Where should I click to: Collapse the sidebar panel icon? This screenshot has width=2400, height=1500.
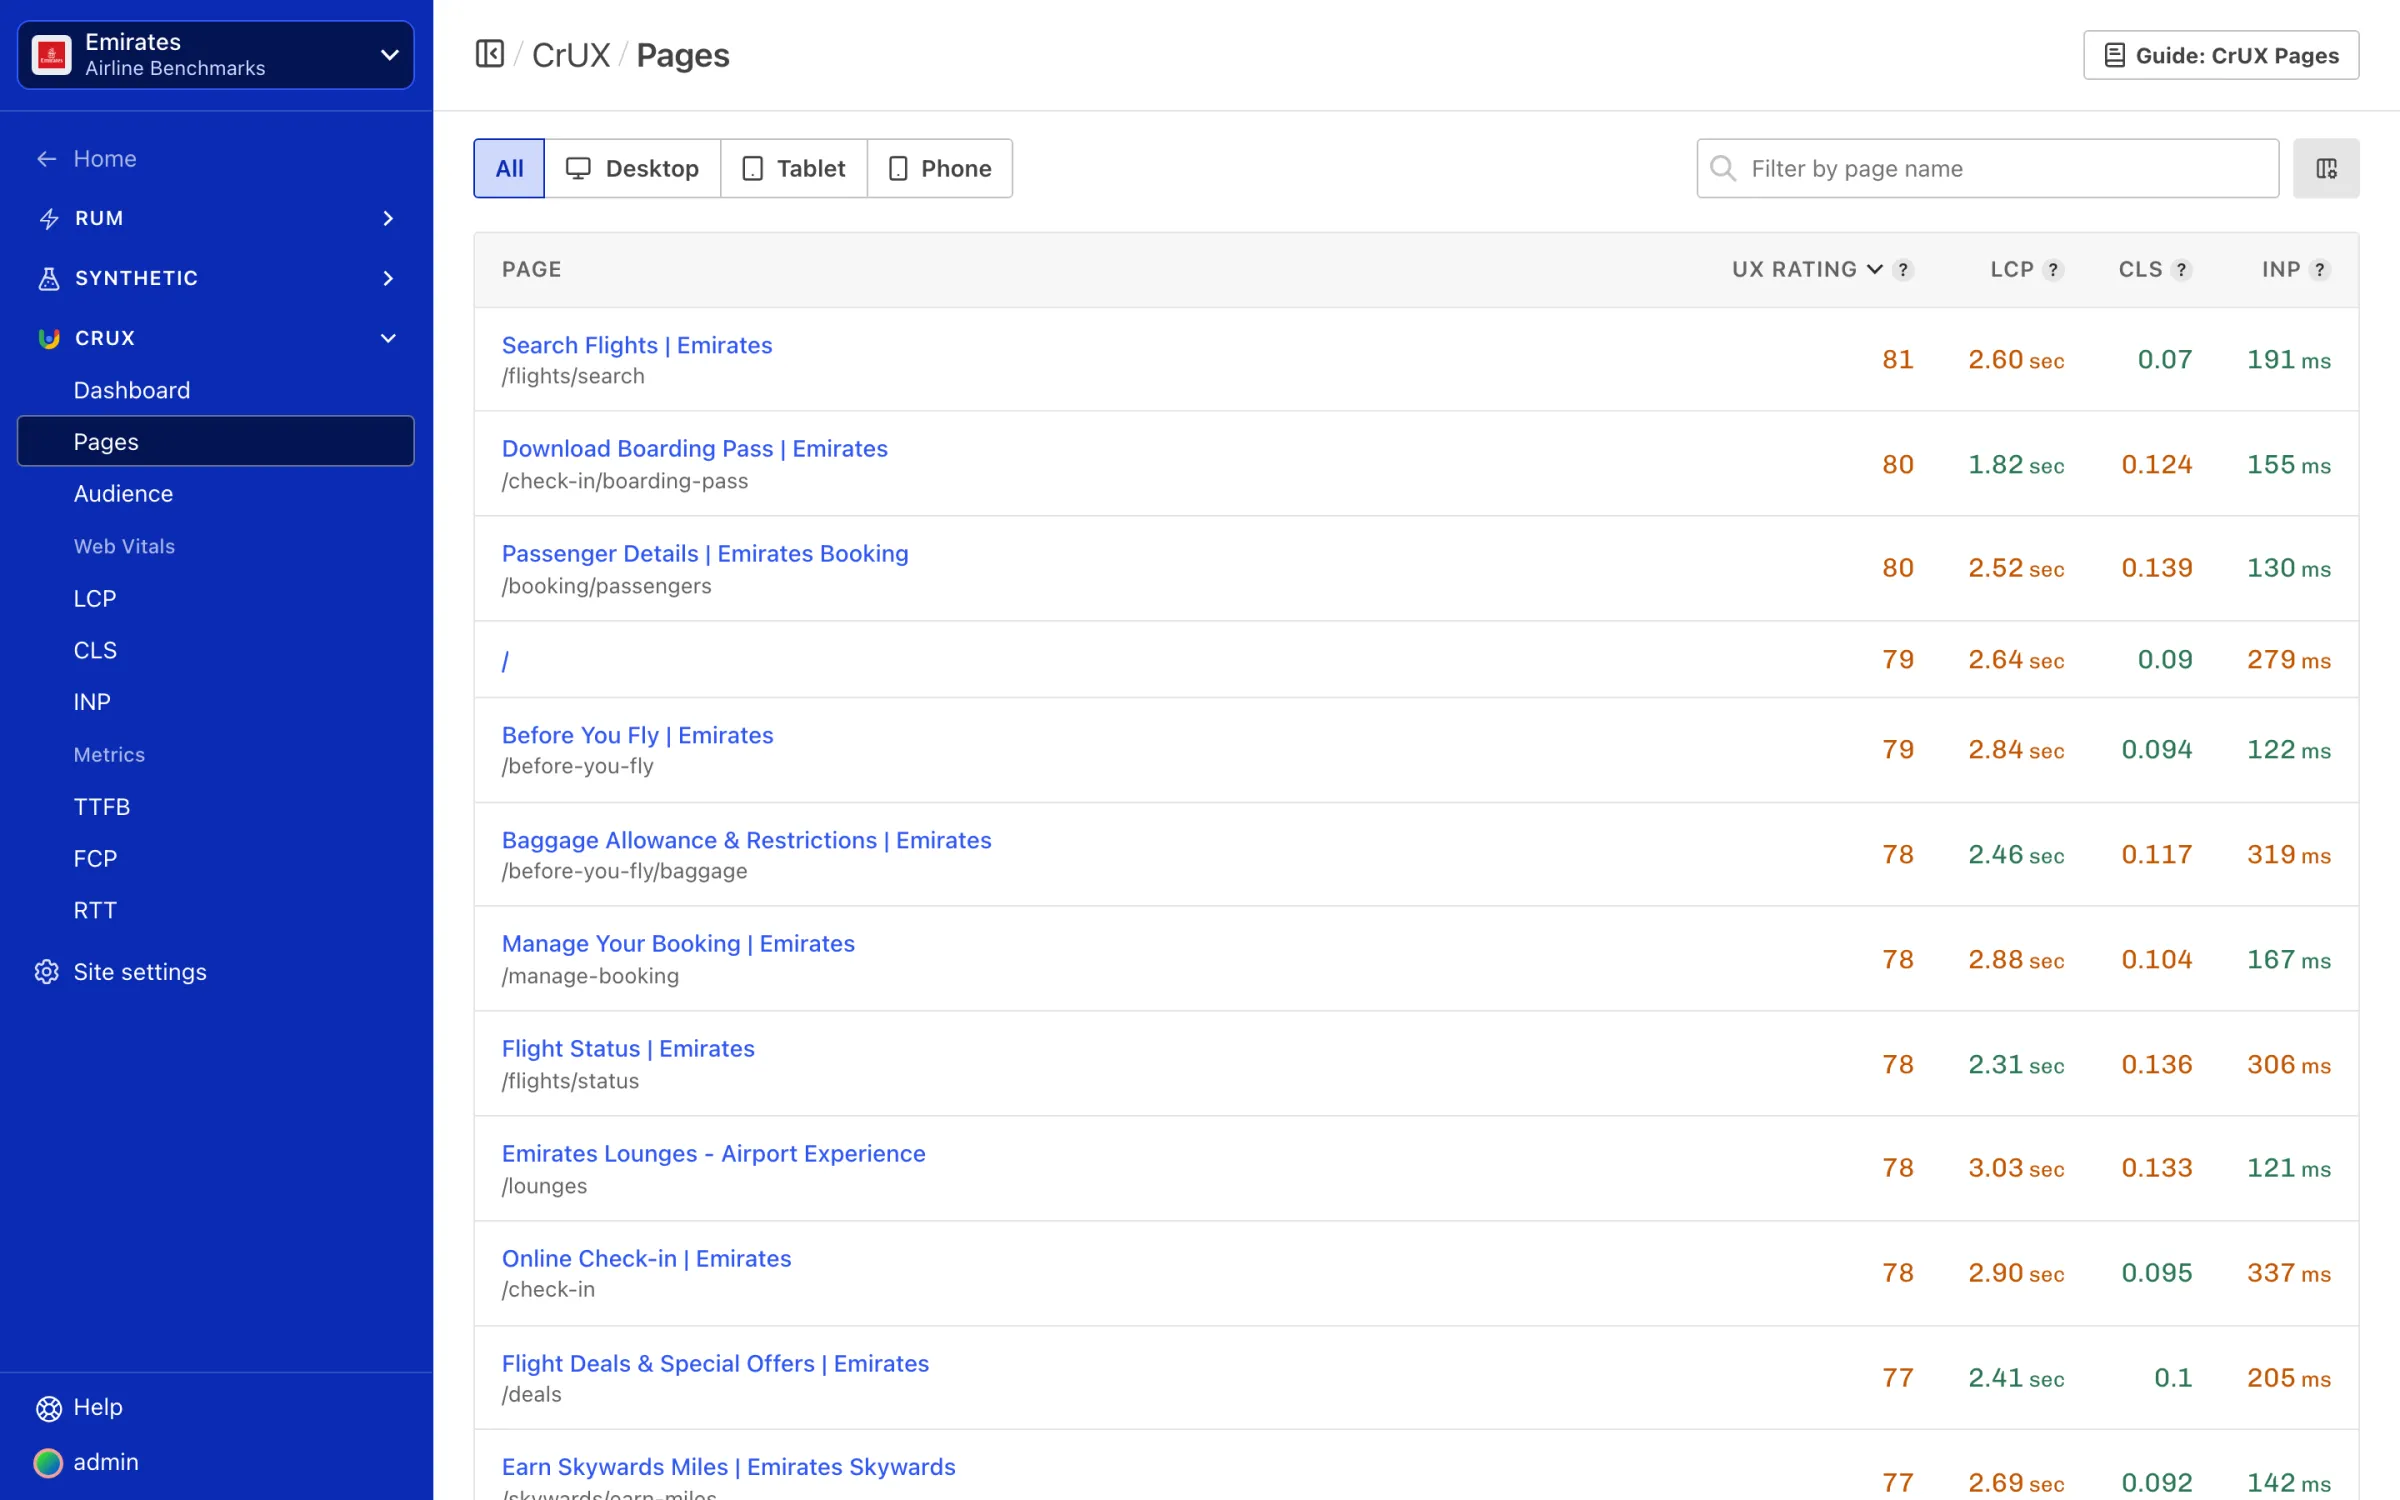(x=489, y=54)
